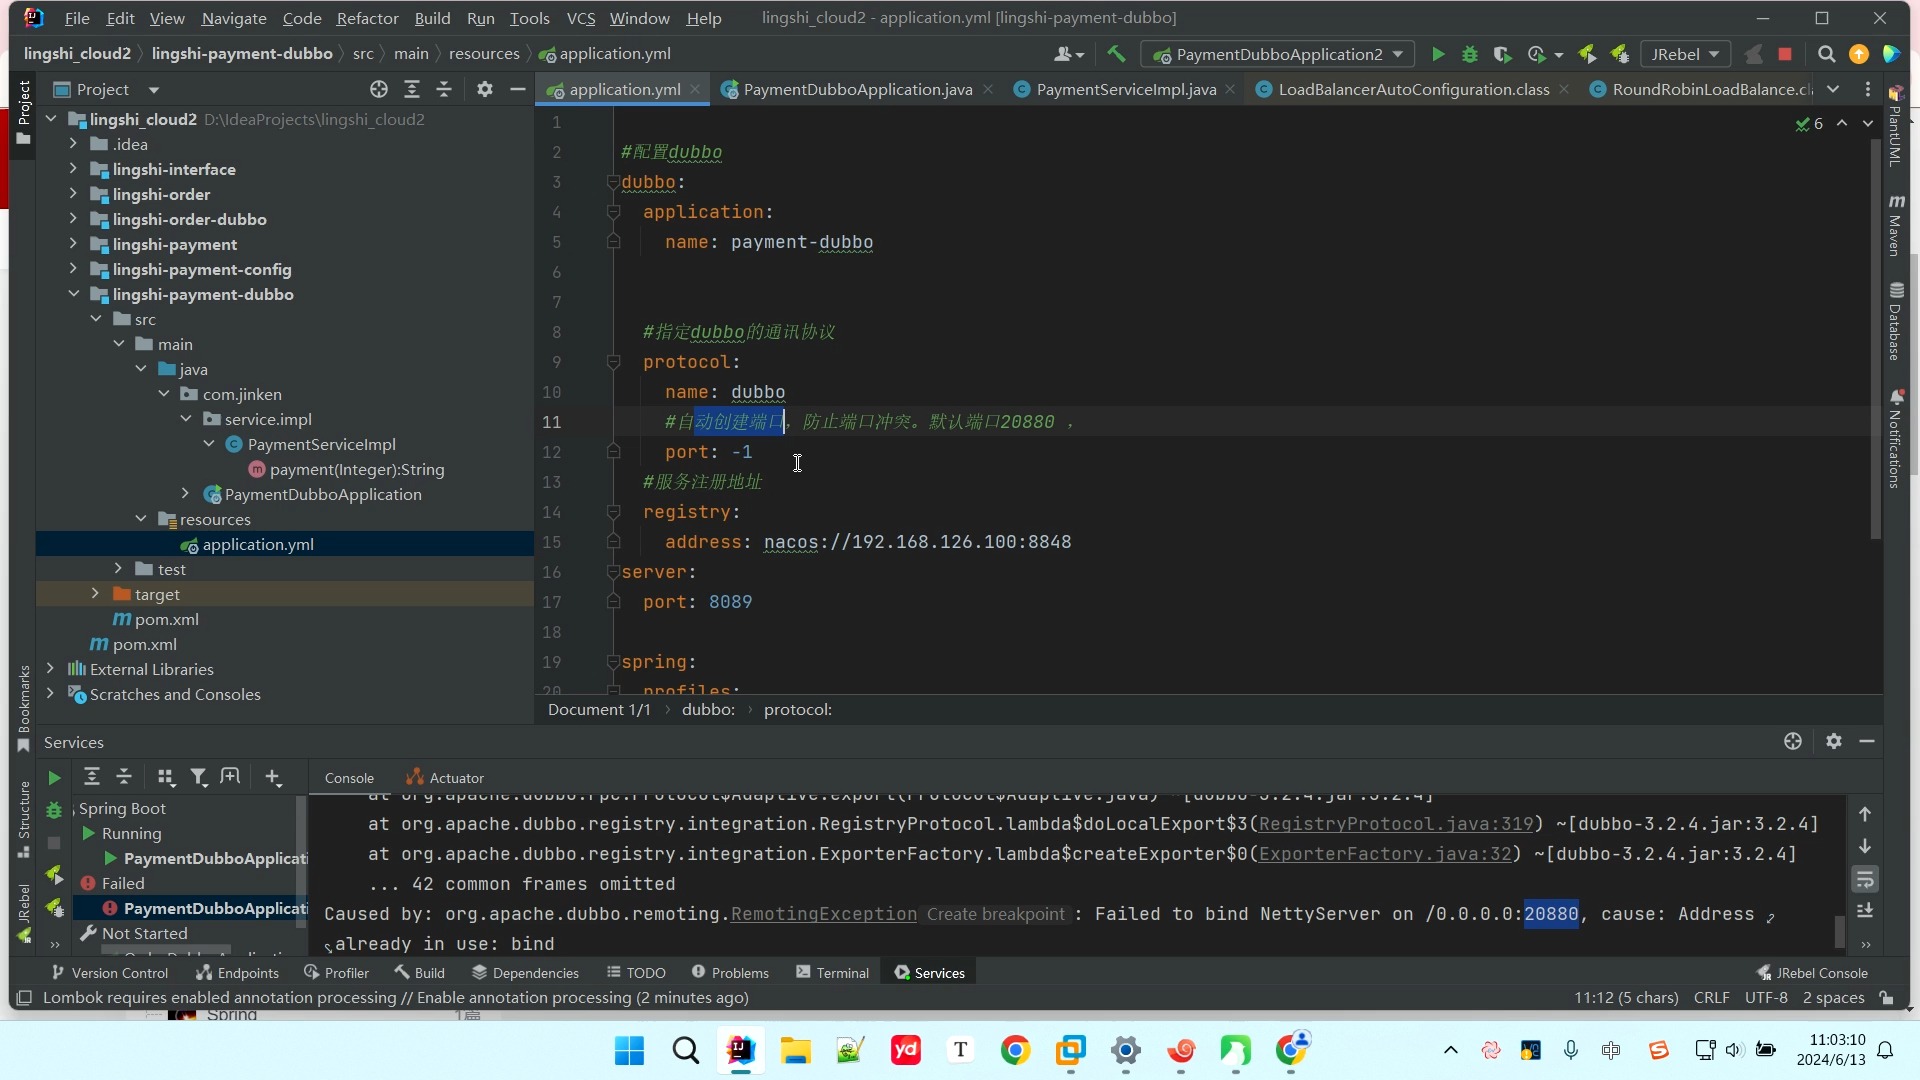Expand the target folder
This screenshot has height=1080, width=1920.
(x=96, y=594)
